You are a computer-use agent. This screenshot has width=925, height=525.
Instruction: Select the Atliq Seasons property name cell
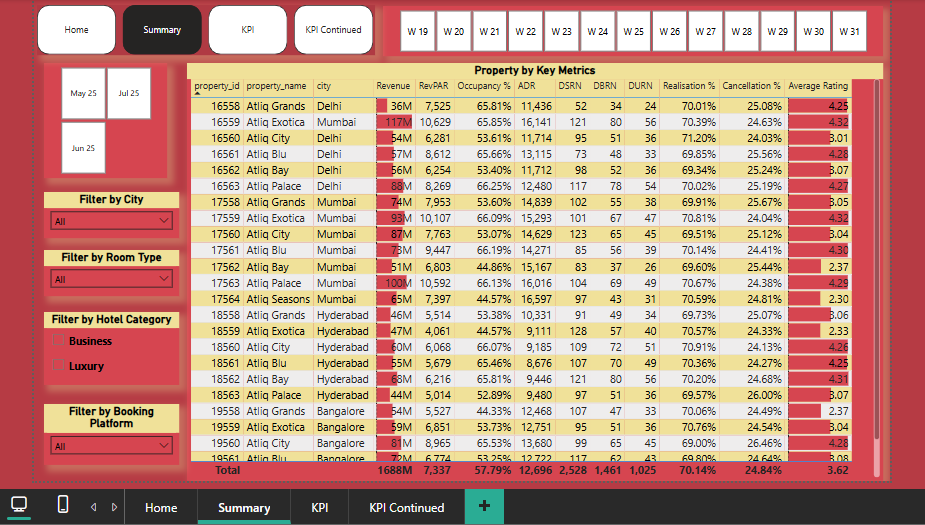pos(278,299)
